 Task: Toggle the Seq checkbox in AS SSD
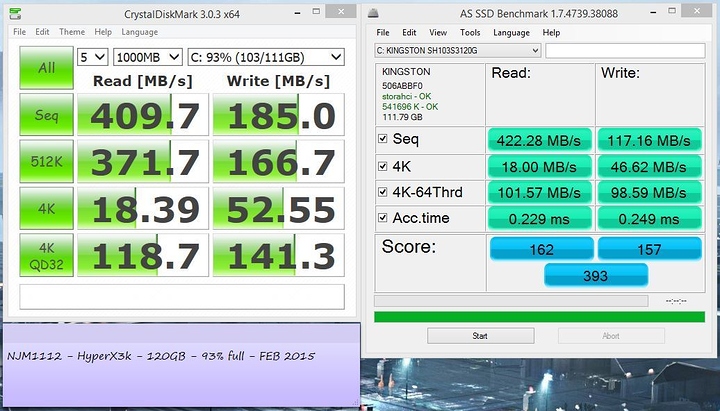point(383,138)
